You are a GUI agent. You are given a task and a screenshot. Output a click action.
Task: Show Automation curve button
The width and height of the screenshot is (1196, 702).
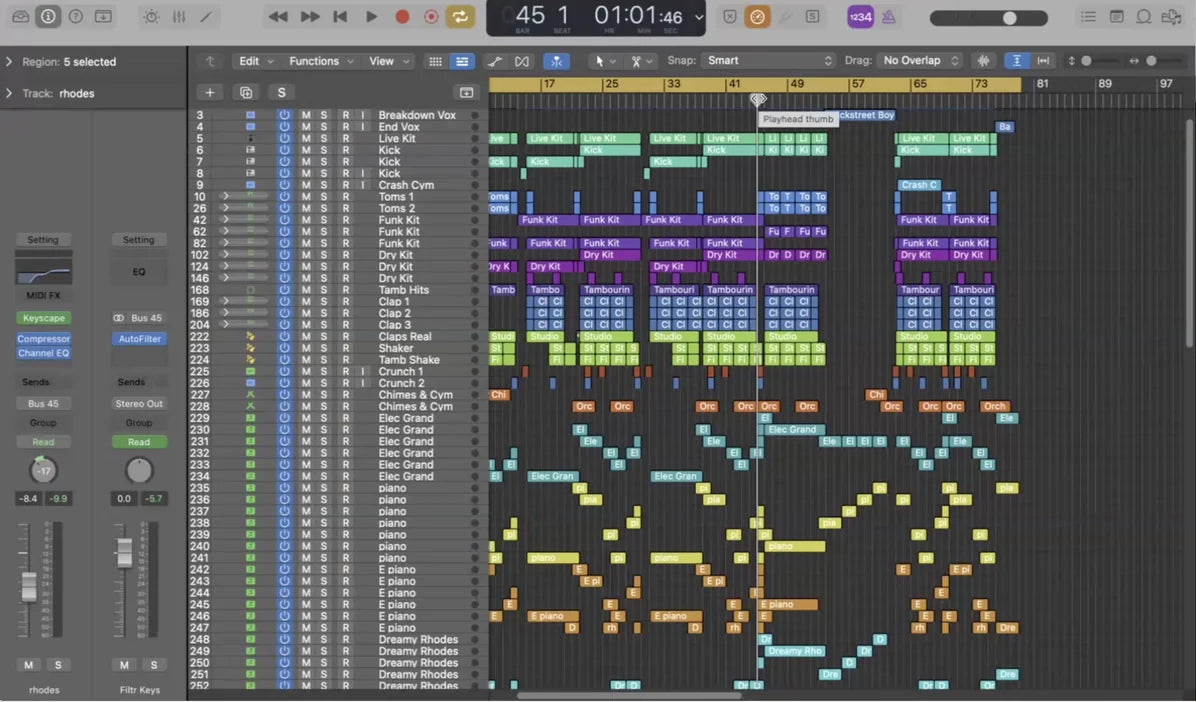[495, 61]
